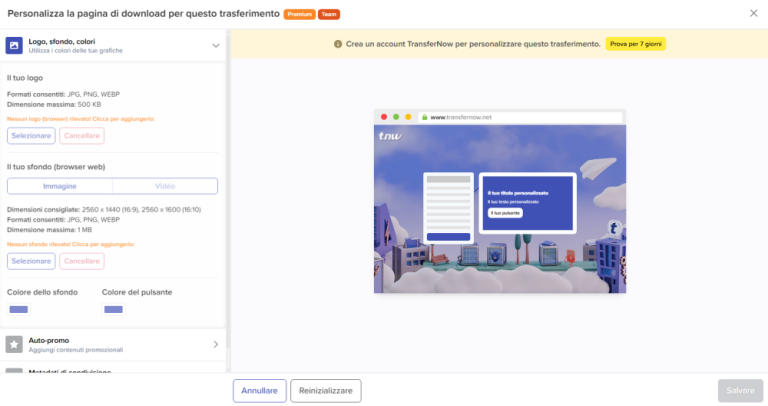The width and height of the screenshot is (768, 406).
Task: Click Selezionare under Il tuo logo
Action: tap(31, 136)
